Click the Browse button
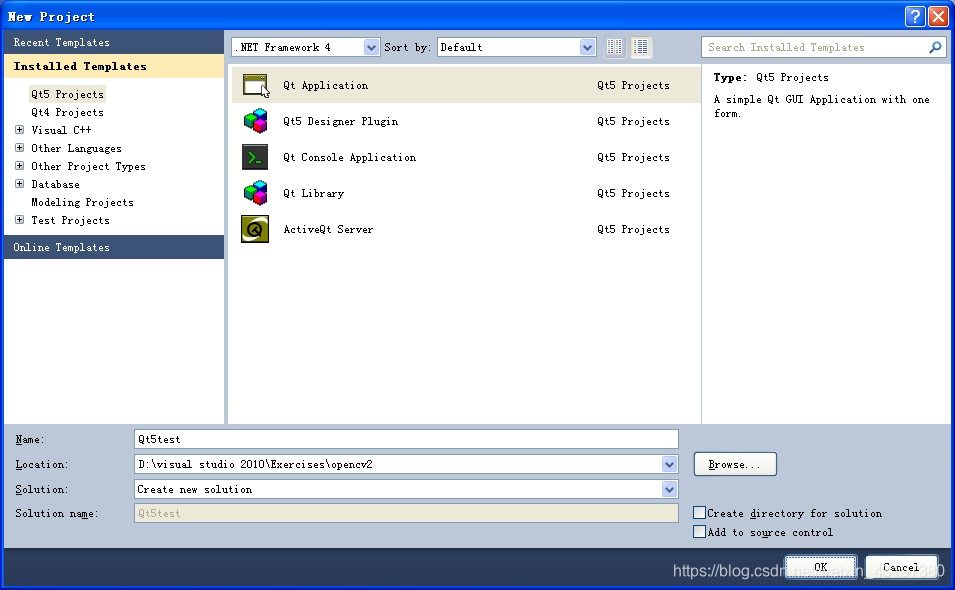Screen dimensions: 955x590 pyautogui.click(x=735, y=464)
